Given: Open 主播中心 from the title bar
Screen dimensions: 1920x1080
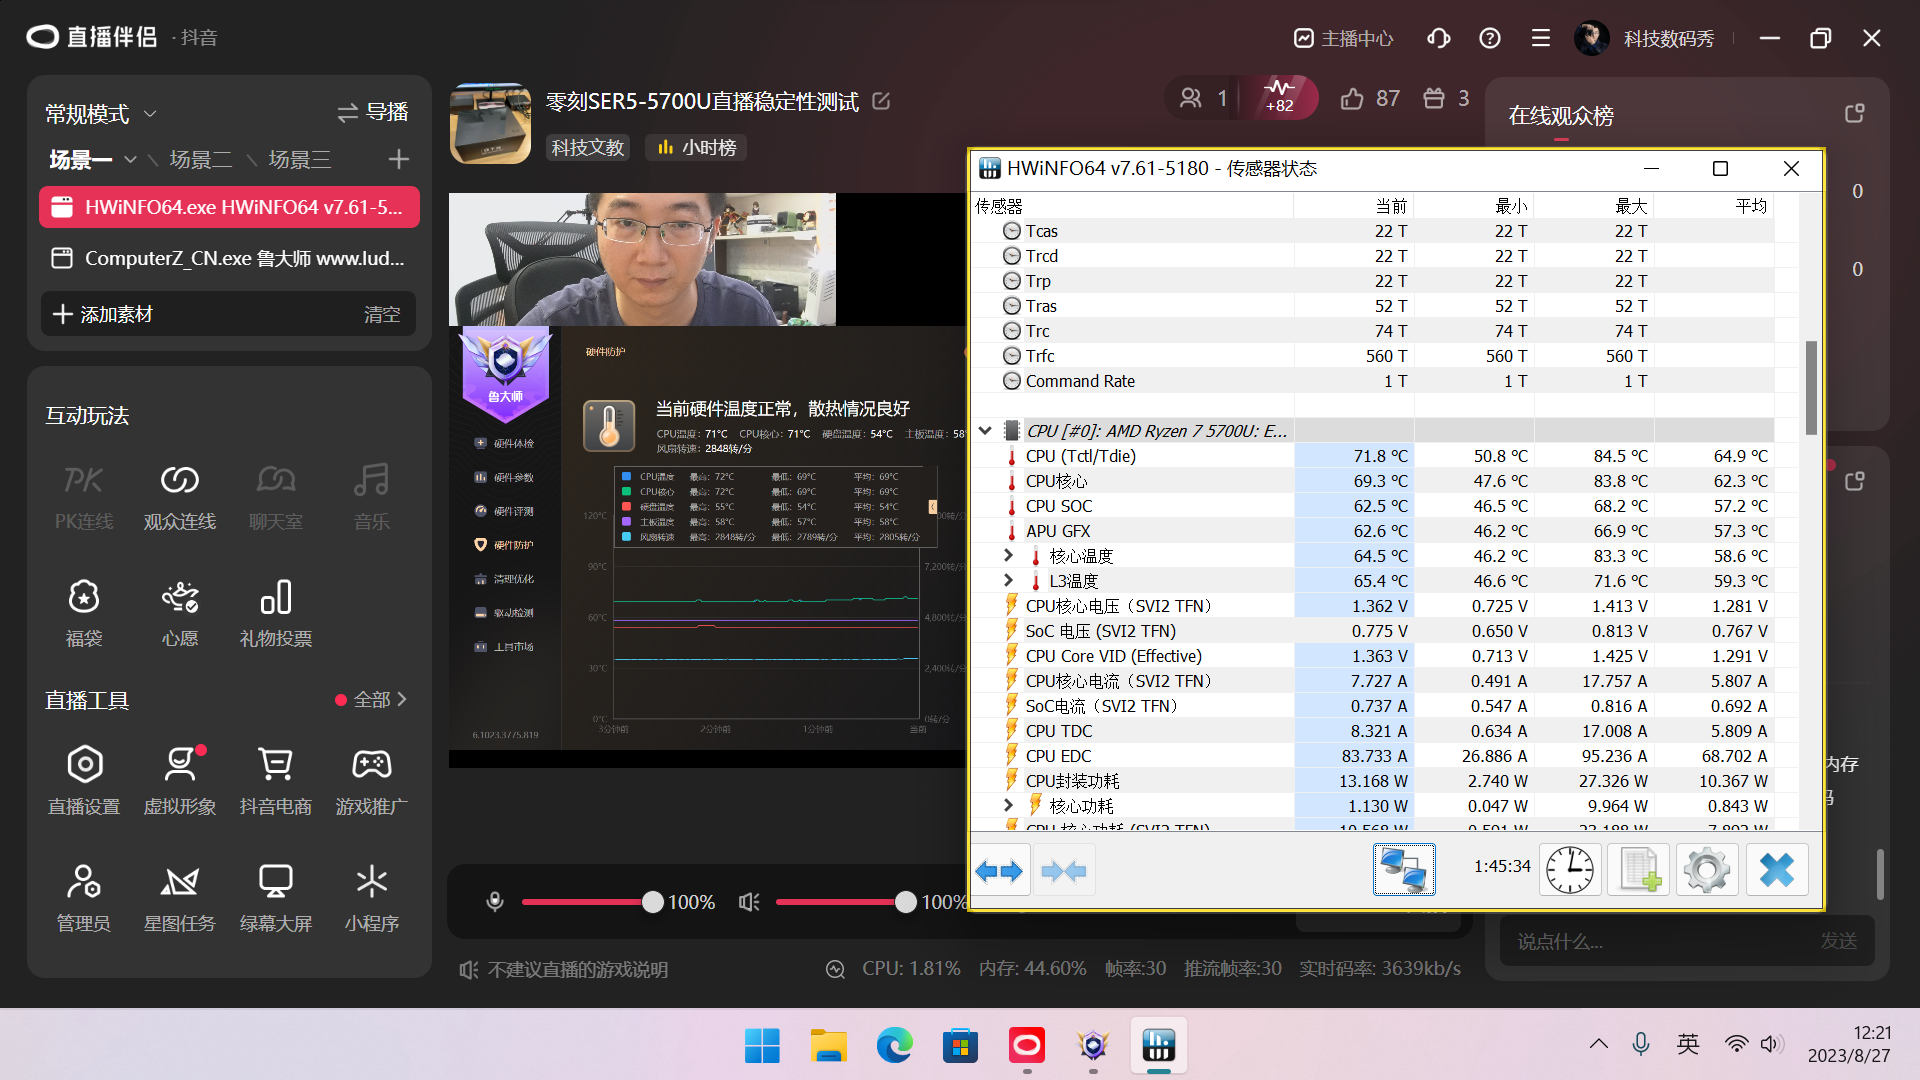Looking at the screenshot, I should (1343, 38).
